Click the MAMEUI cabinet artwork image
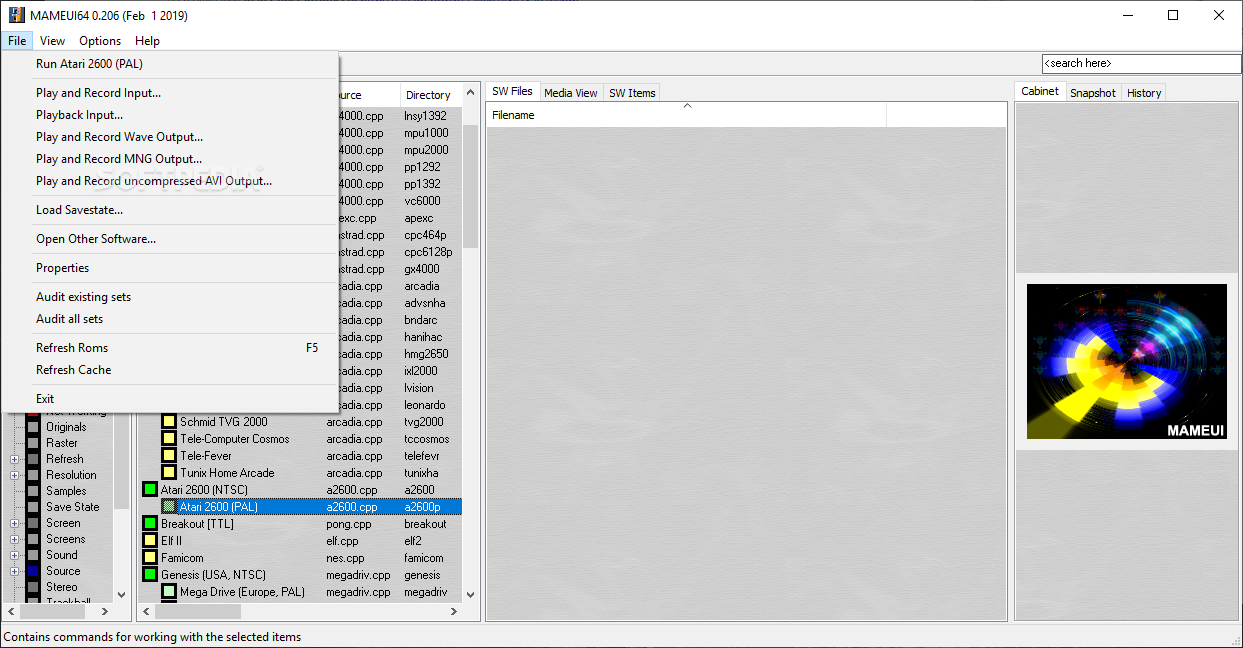 click(1127, 362)
